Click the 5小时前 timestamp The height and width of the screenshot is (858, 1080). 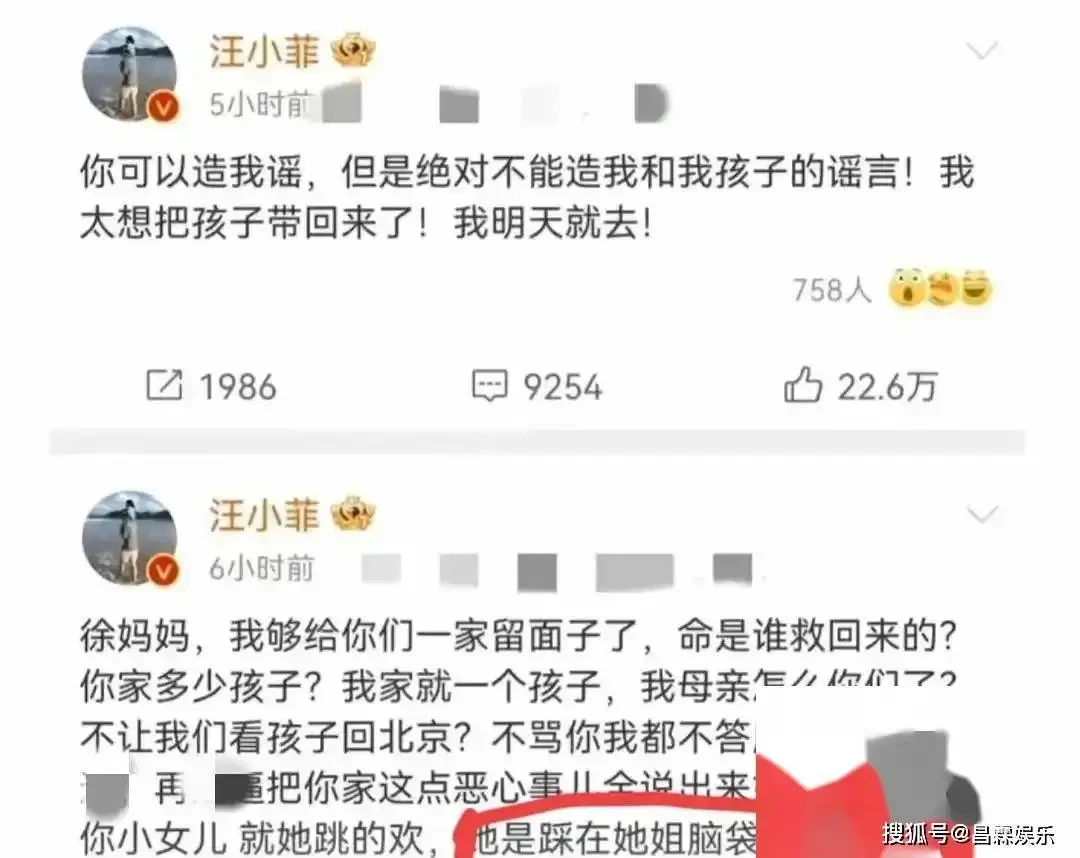click(x=260, y=104)
